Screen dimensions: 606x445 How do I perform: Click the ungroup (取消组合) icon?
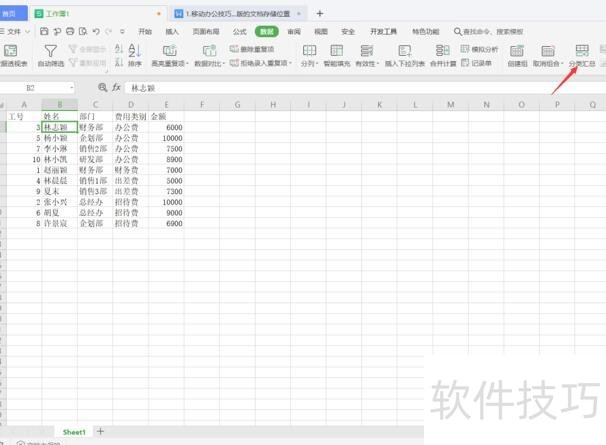tap(548, 51)
